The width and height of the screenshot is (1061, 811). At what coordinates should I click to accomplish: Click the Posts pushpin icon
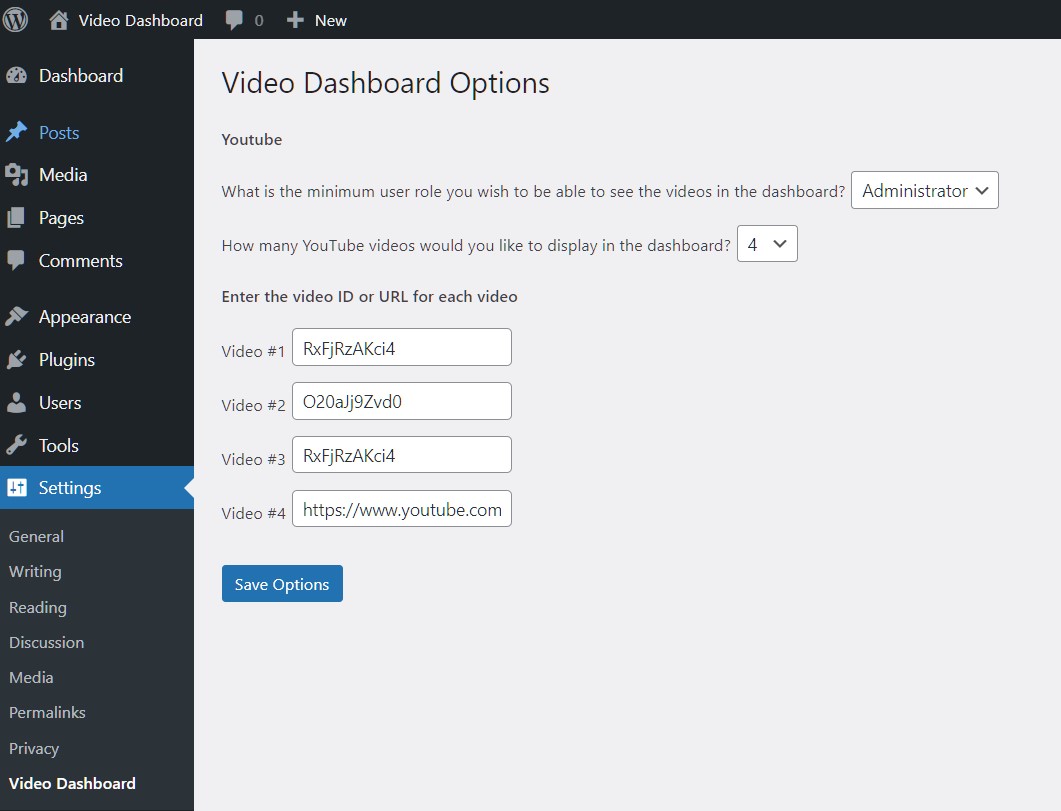coord(16,133)
